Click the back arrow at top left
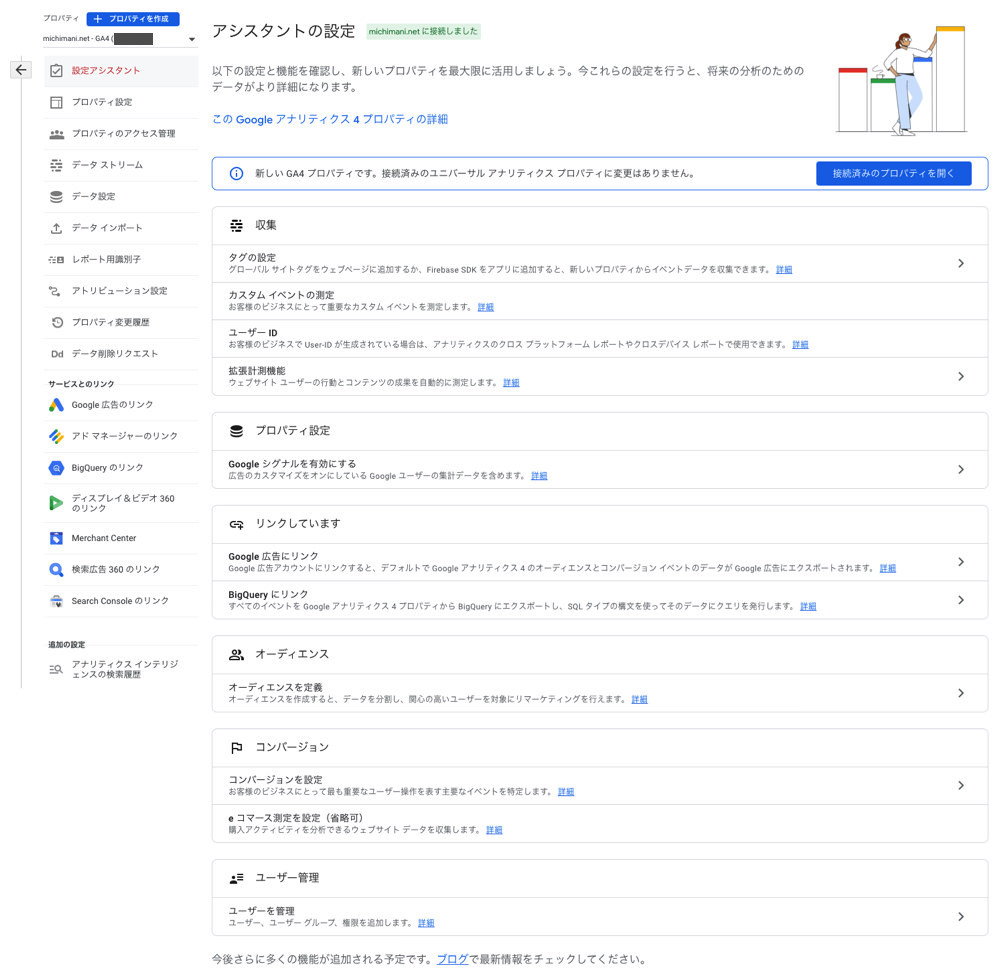Screen dimensions: 1000x973 21,68
